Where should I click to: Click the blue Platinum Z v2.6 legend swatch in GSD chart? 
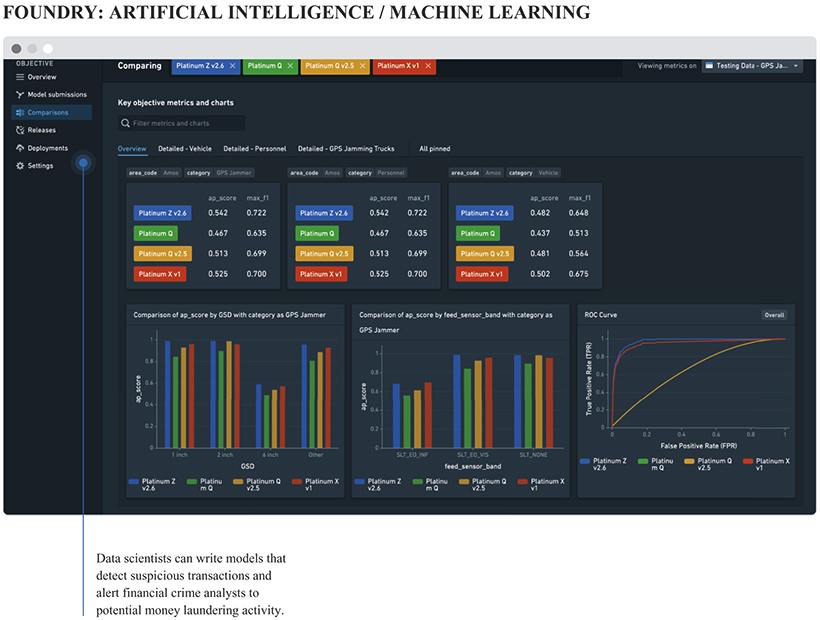pos(134,481)
